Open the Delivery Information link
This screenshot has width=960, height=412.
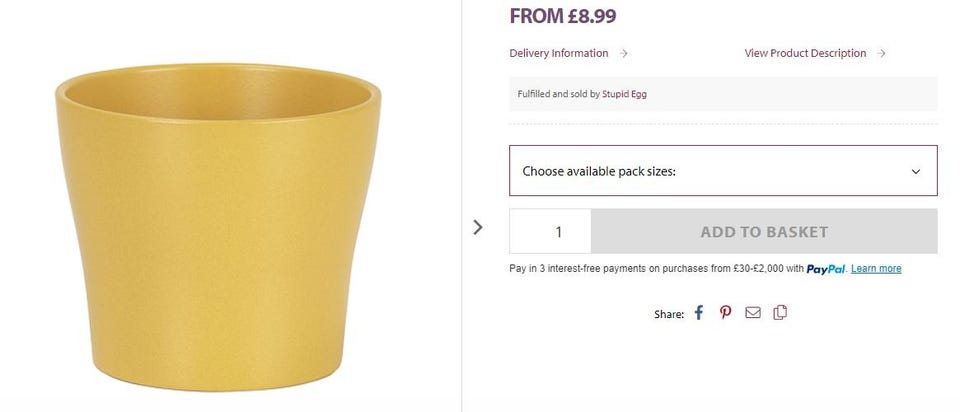pos(559,54)
